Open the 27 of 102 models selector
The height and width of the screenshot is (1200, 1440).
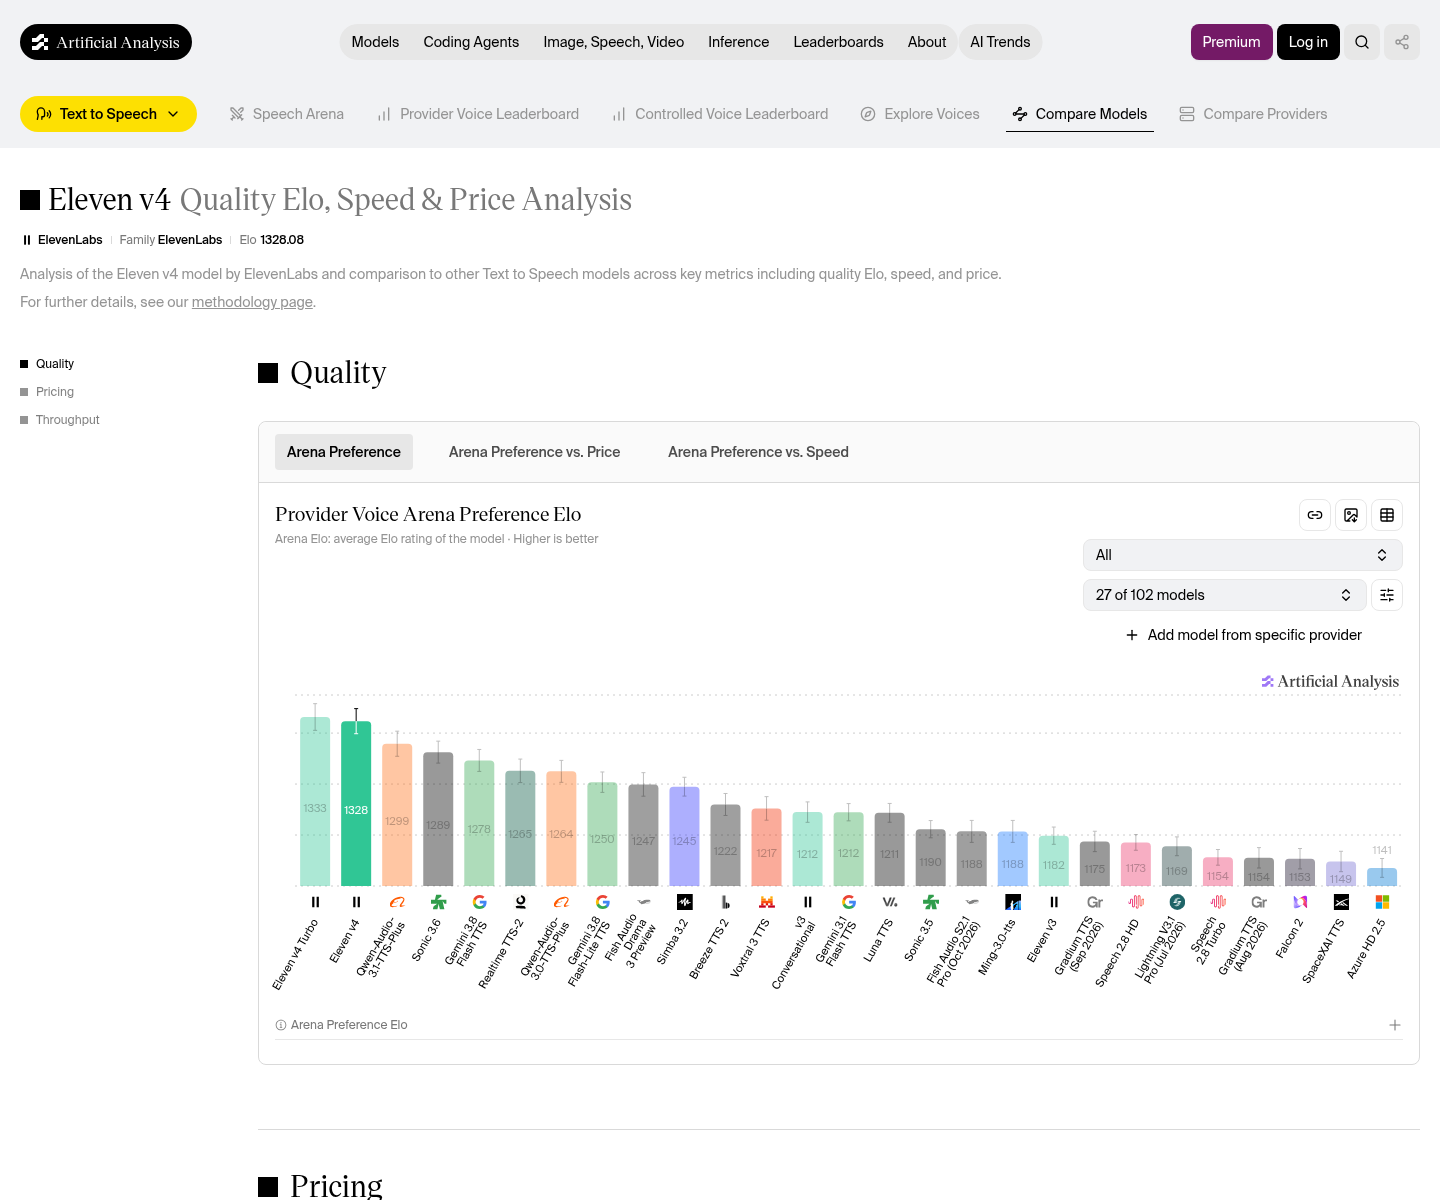point(1224,595)
